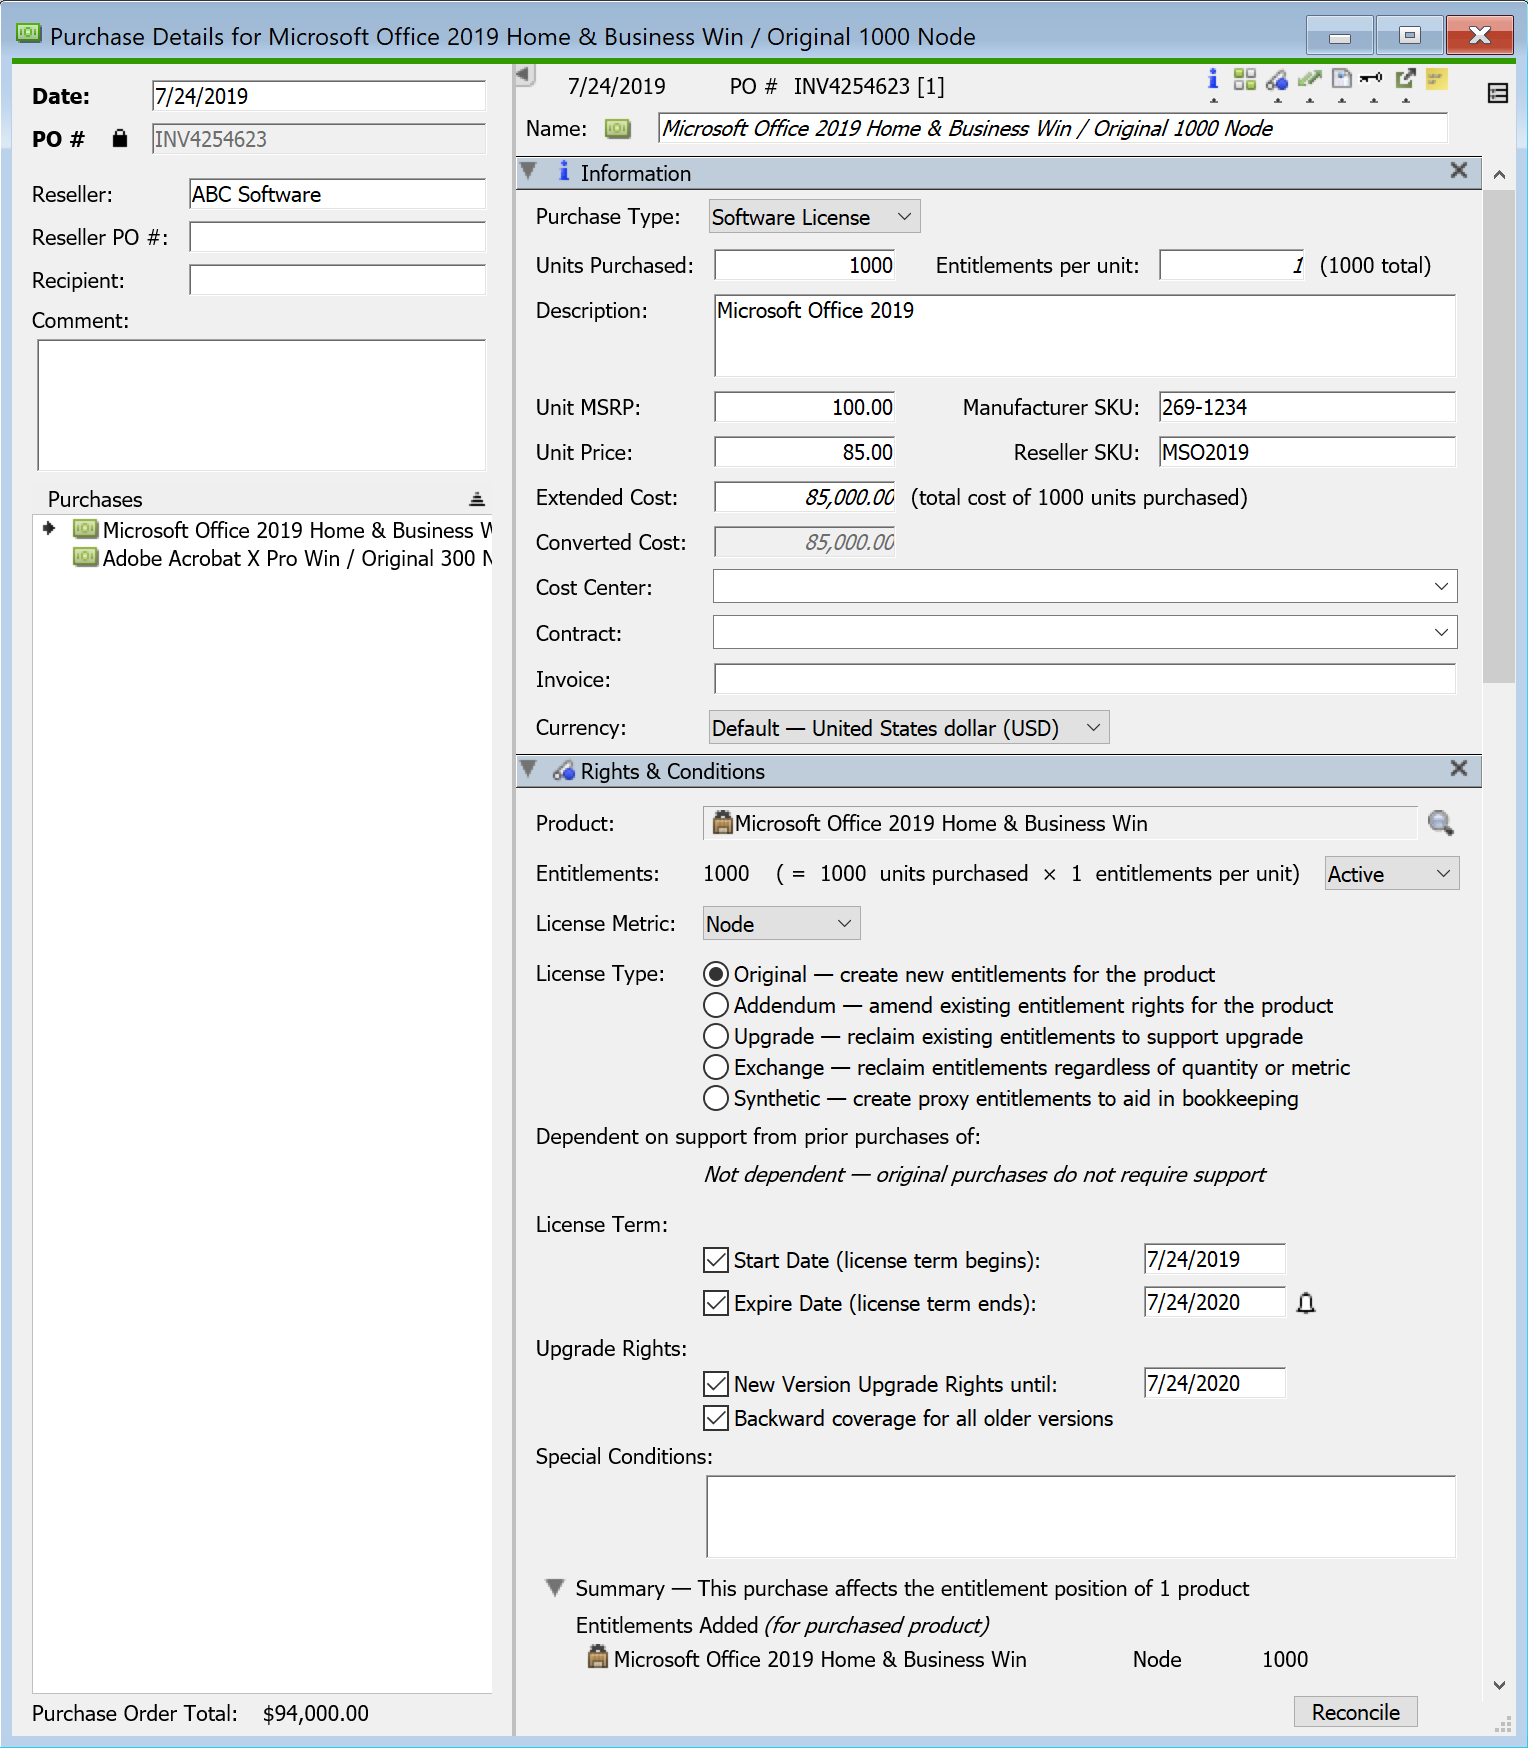This screenshot has height=1748, width=1528.
Task: Toggle the Expire Date checkbox
Action: coord(716,1303)
